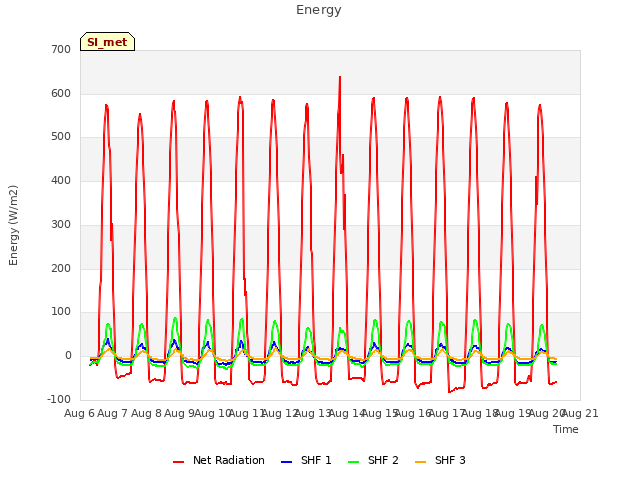Click the Aug 21 x-axis tick label

pyautogui.click(x=580, y=413)
